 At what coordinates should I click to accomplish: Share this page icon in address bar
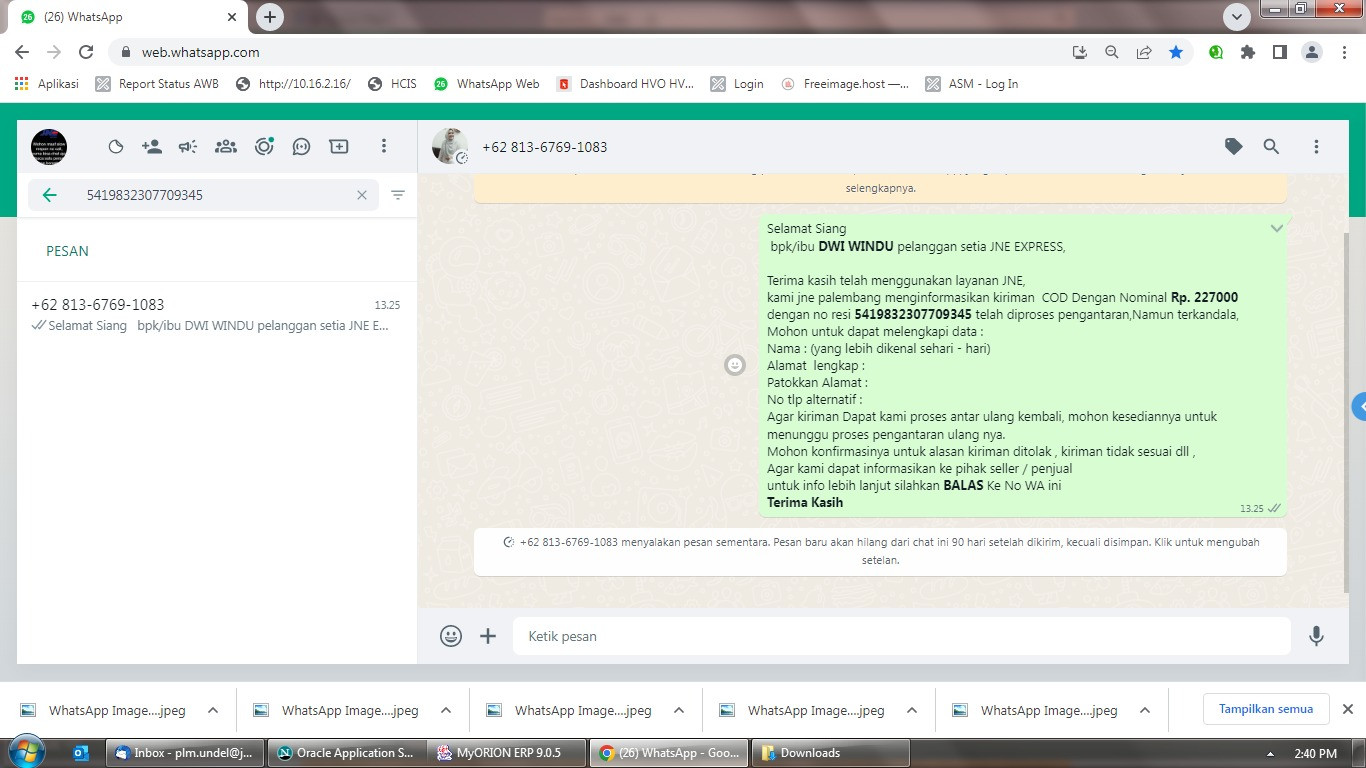pyautogui.click(x=1144, y=52)
